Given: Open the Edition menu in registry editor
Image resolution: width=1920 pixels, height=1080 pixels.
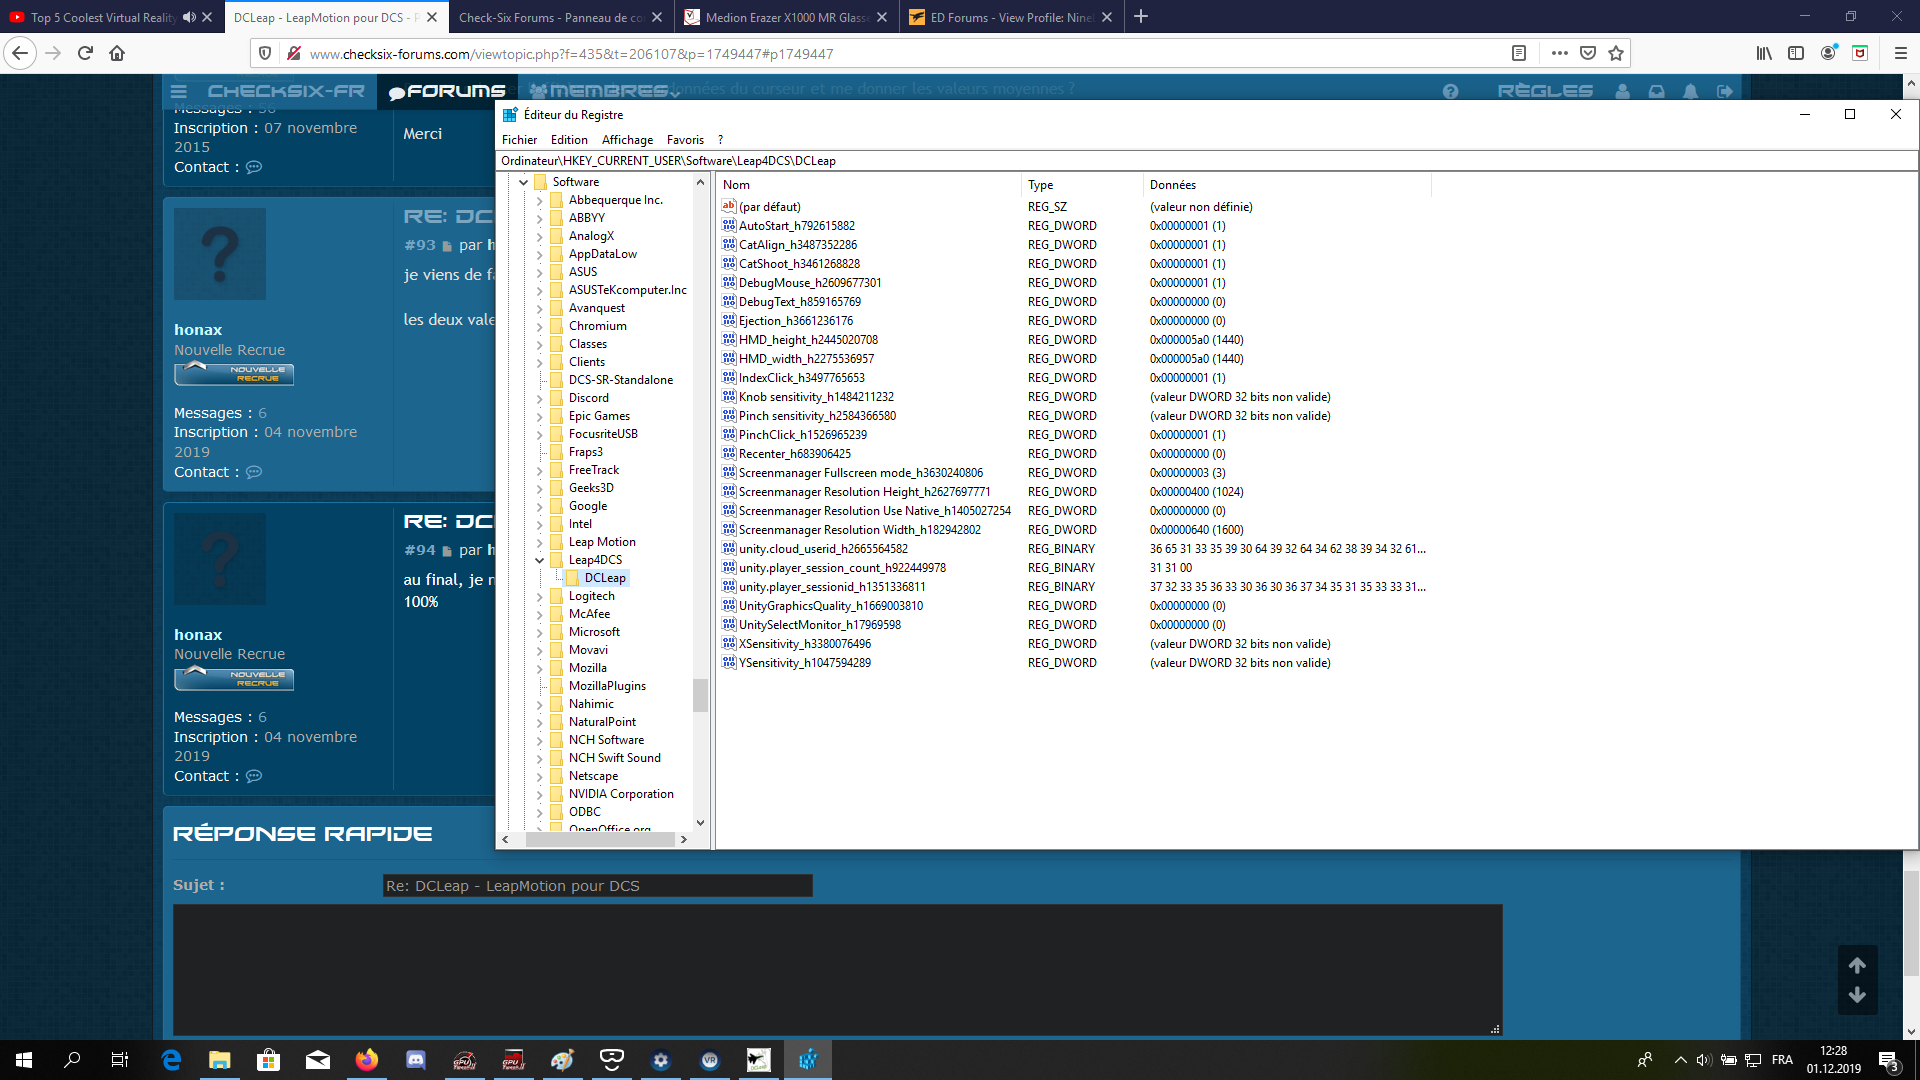Looking at the screenshot, I should [x=569, y=140].
